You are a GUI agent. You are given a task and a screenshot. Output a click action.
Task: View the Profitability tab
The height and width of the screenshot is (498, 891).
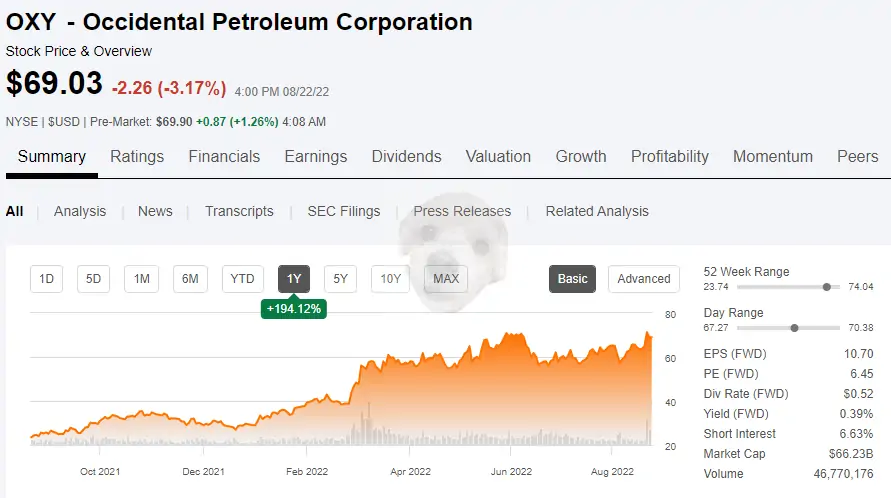point(670,156)
